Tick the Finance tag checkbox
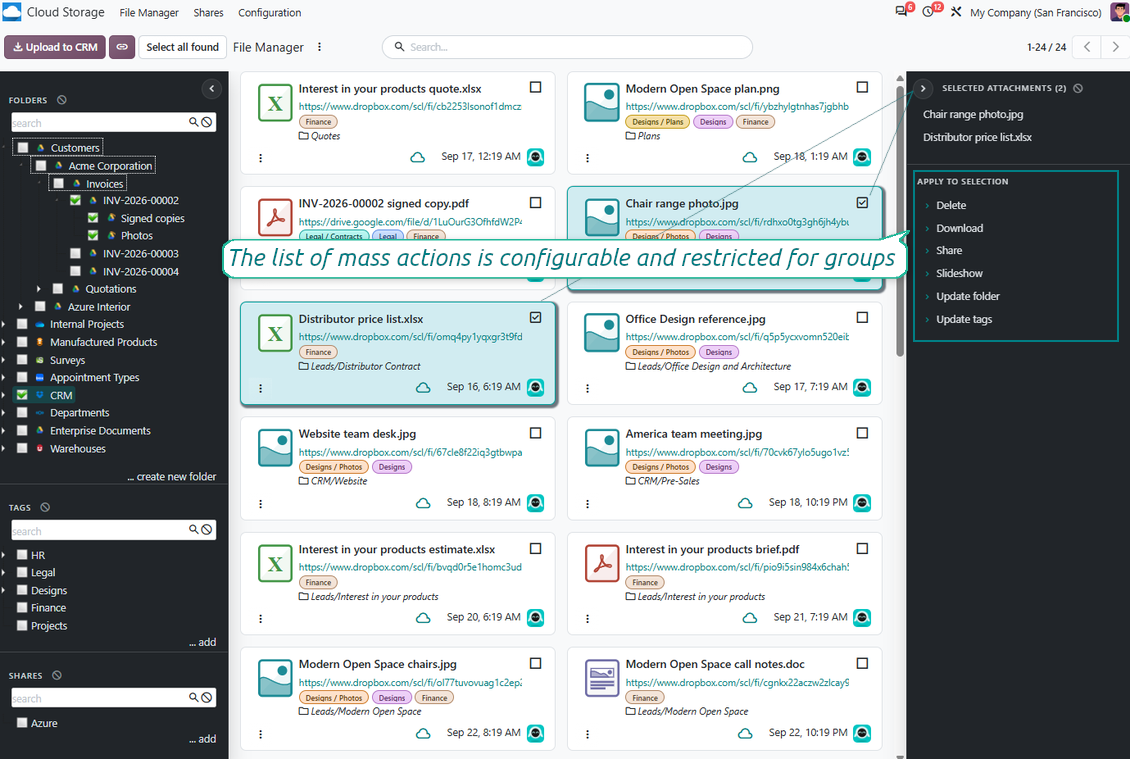Image resolution: width=1130 pixels, height=759 pixels. pos(22,608)
